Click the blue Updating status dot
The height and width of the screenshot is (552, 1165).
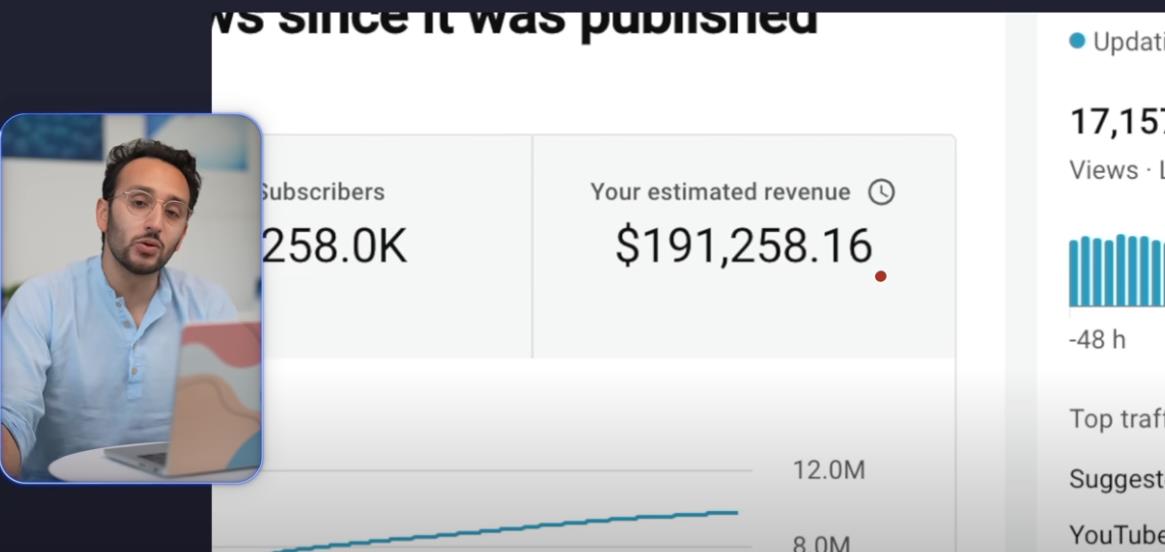point(1077,41)
